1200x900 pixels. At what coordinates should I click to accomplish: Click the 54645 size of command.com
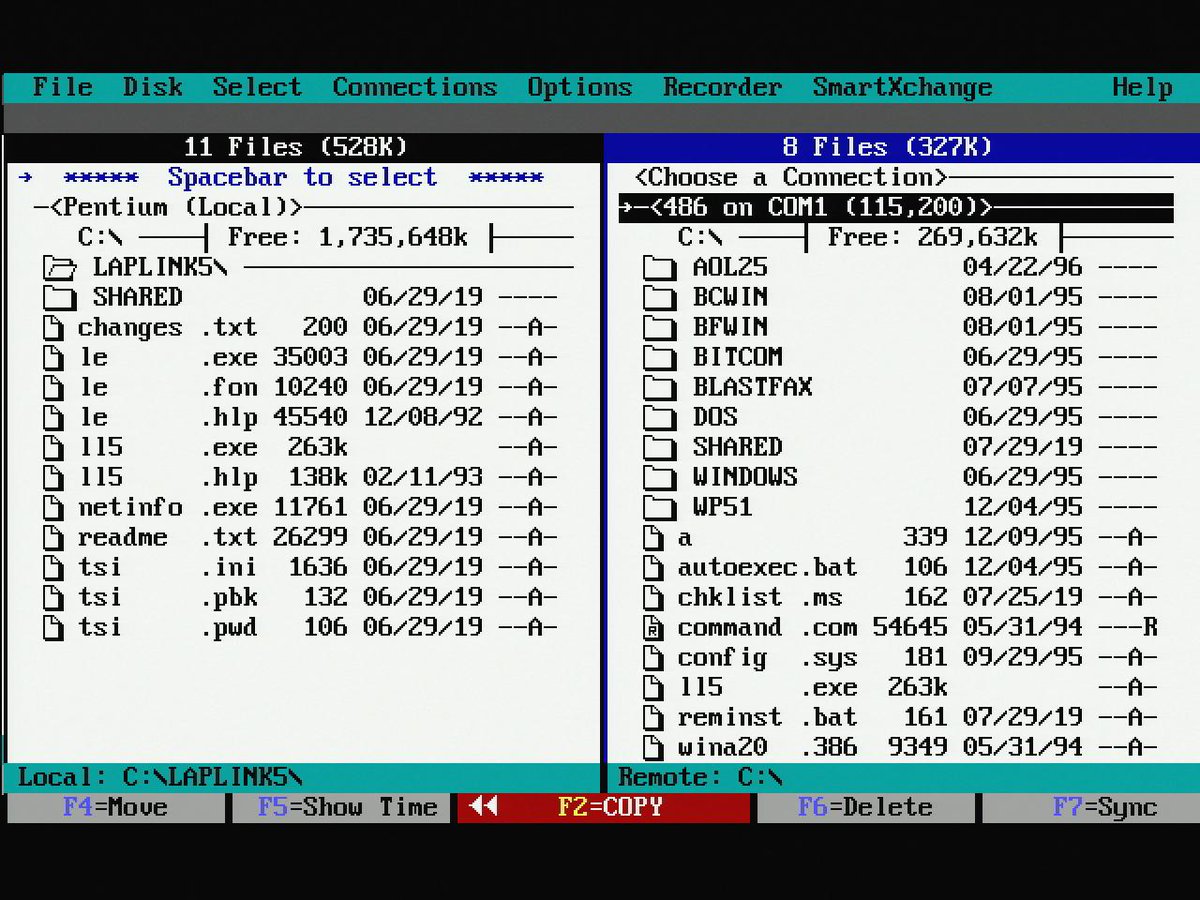click(x=910, y=628)
